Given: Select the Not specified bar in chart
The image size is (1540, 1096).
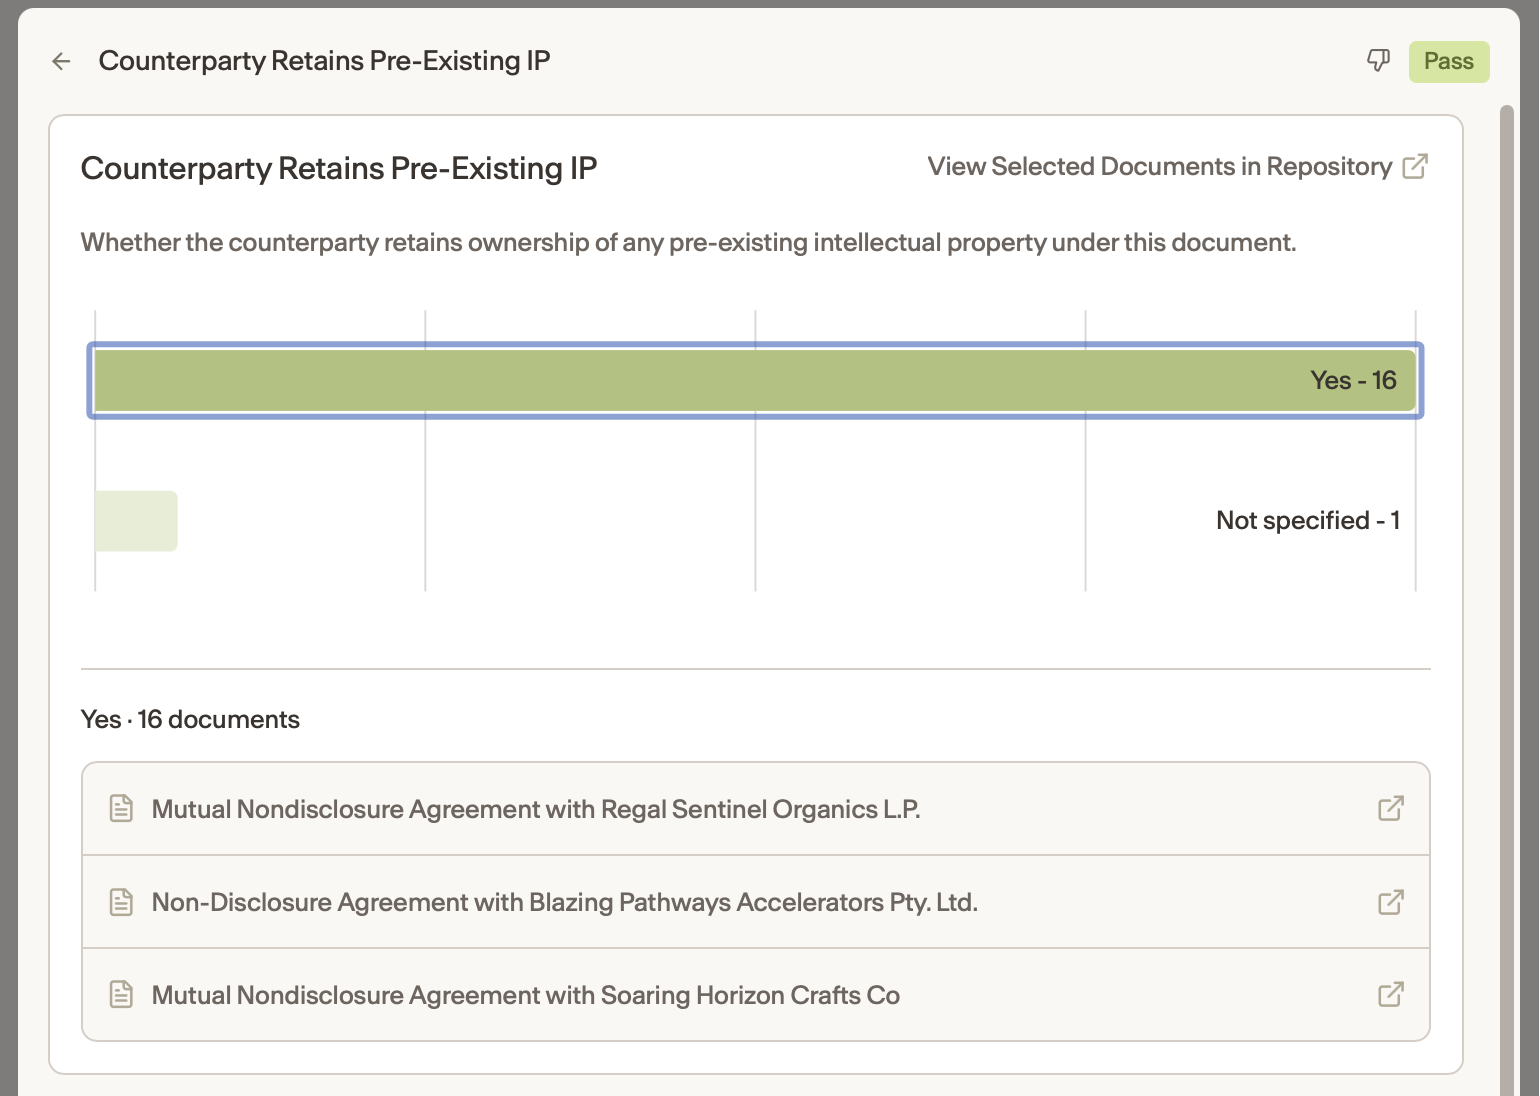Looking at the screenshot, I should [x=136, y=521].
